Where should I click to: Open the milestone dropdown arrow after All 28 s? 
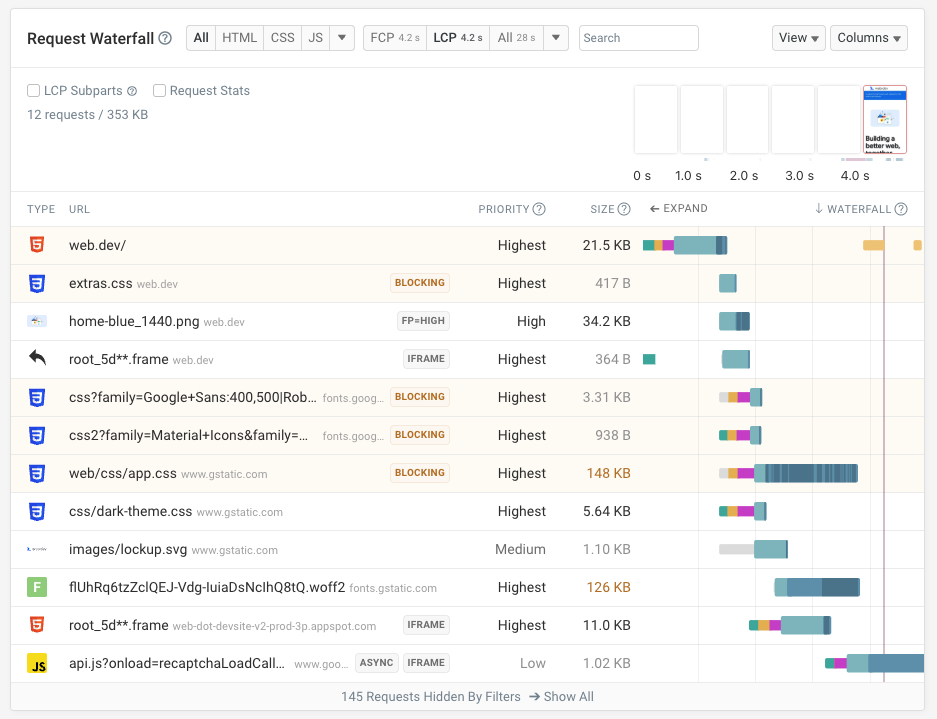tap(556, 38)
